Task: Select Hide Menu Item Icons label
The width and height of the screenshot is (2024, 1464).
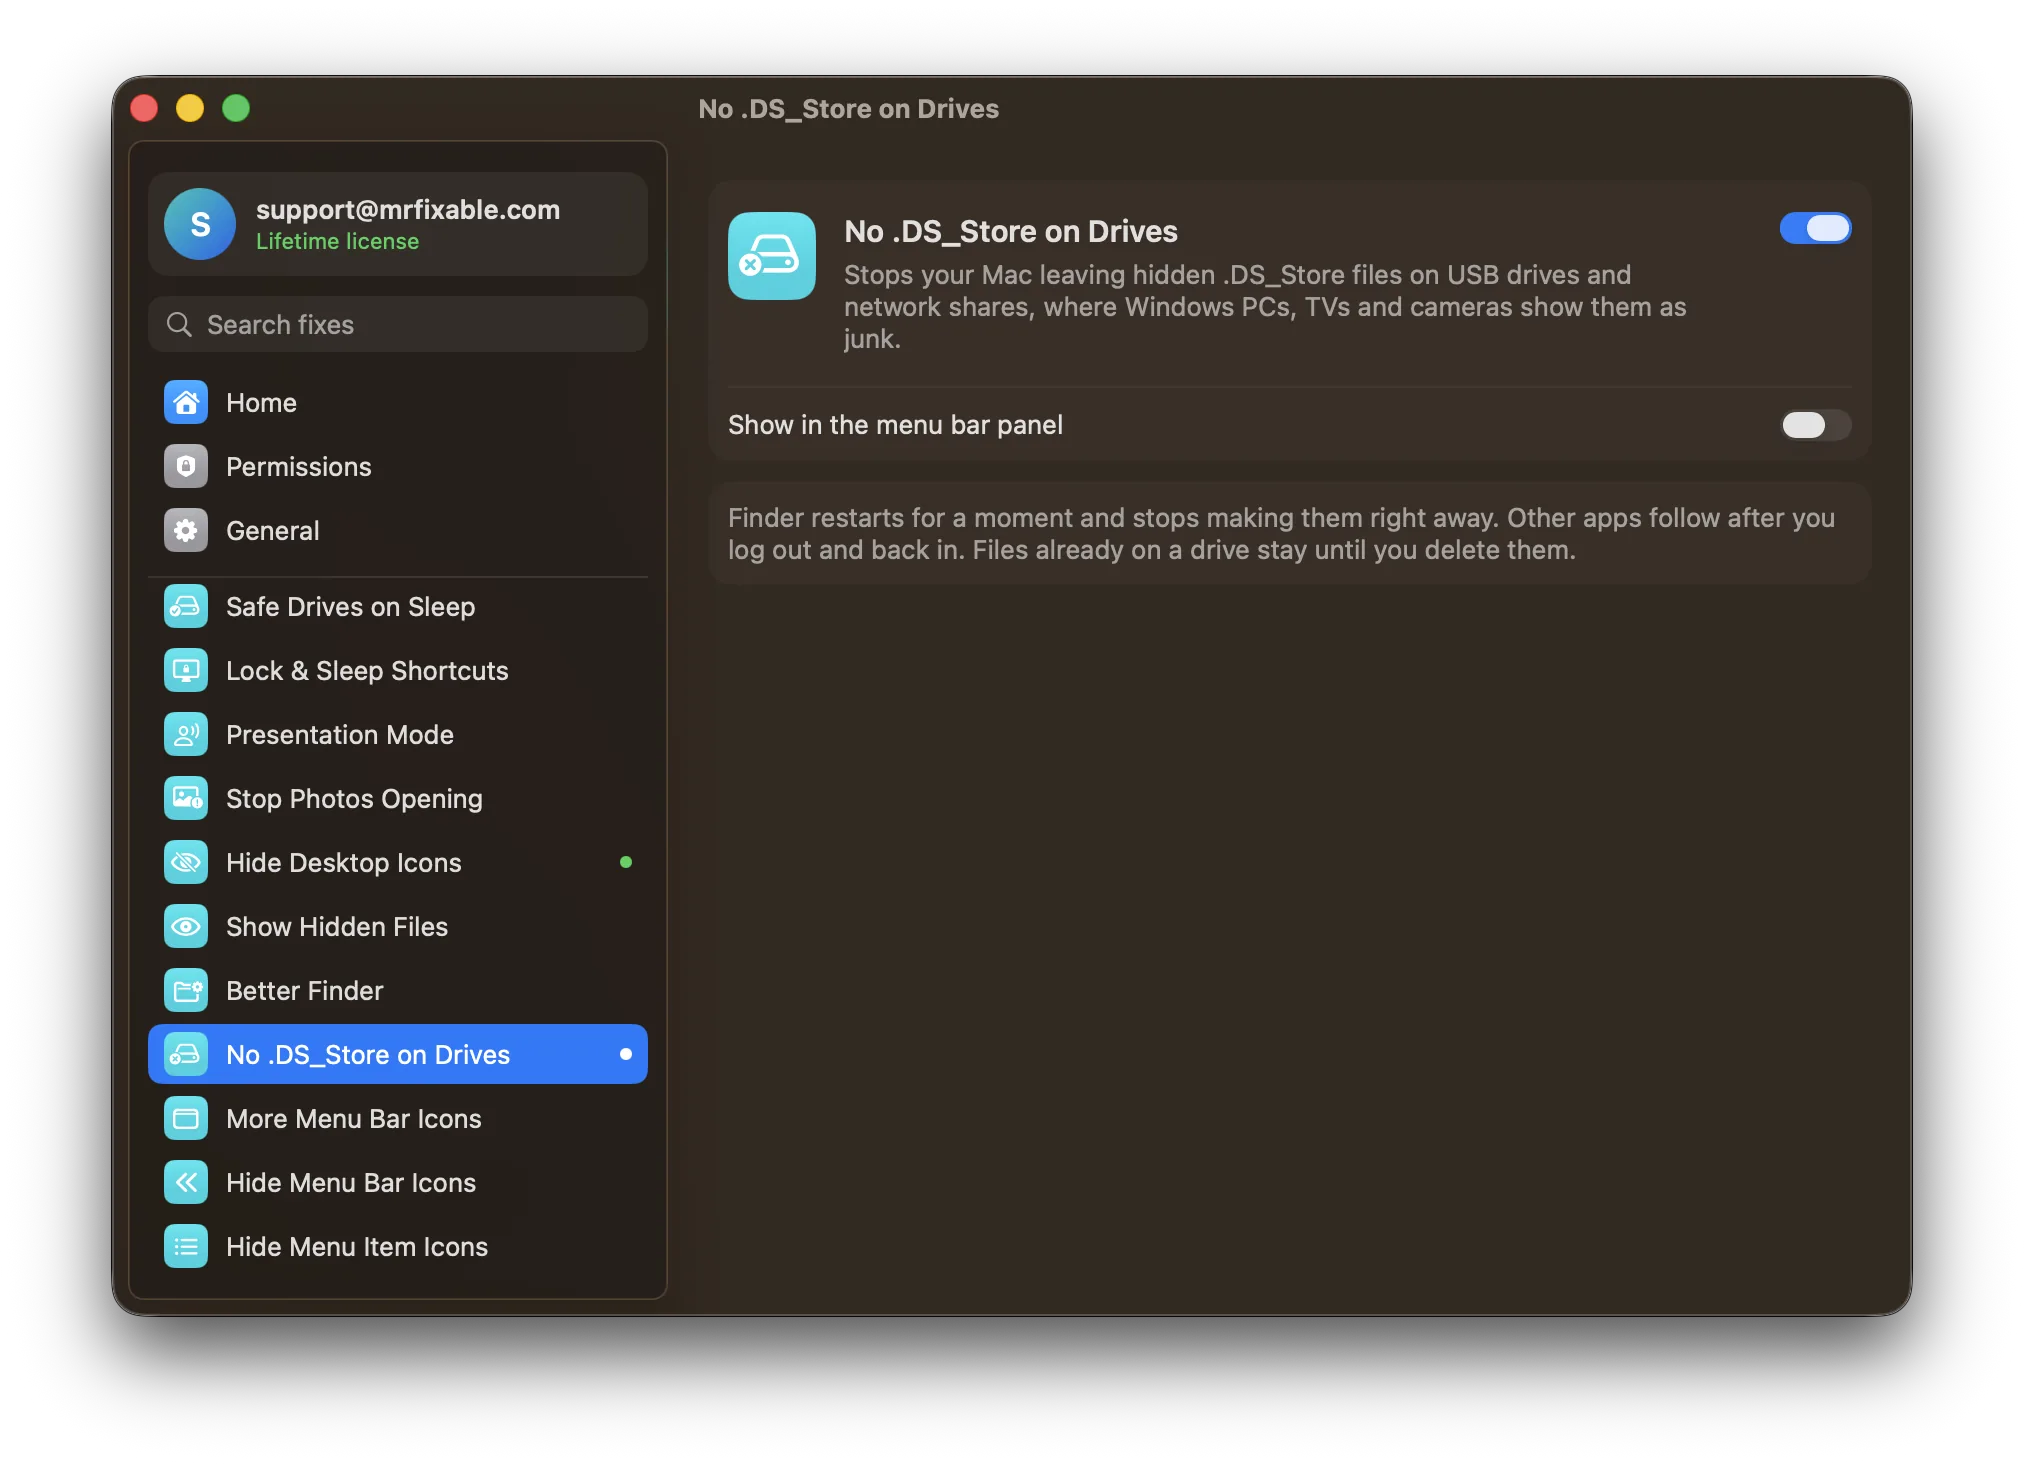Action: coord(357,1246)
